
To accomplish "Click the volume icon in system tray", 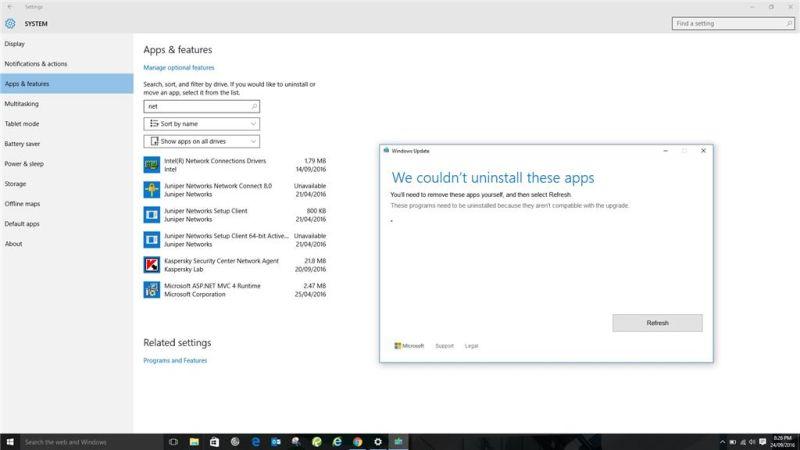I will click(x=752, y=442).
